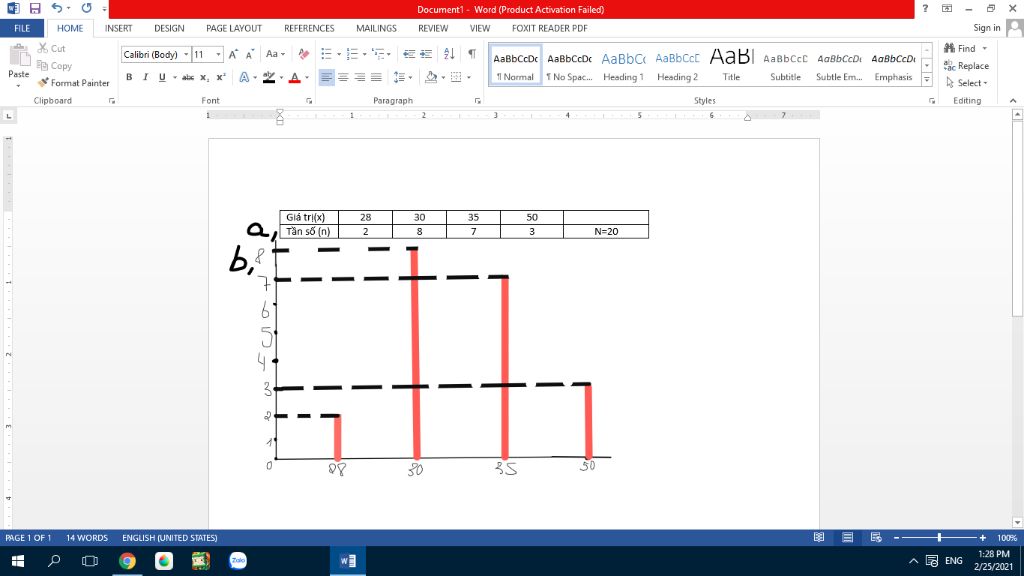This screenshot has height=576, width=1024.
Task: Toggle Subscript formatting
Action: click(204, 77)
